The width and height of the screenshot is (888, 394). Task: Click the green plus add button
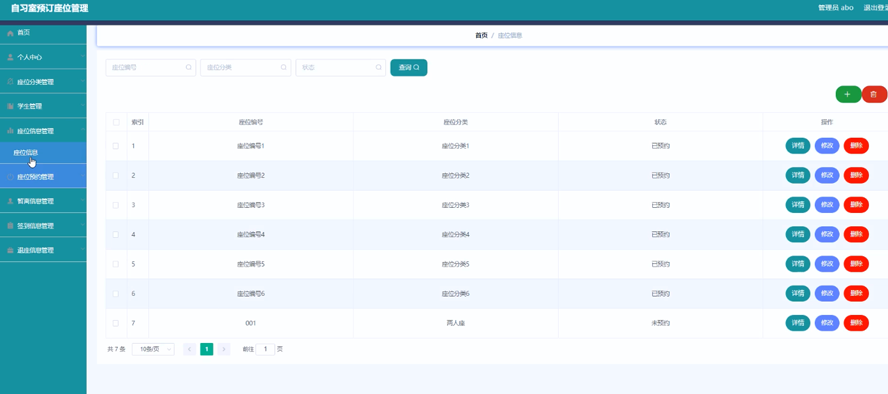[x=848, y=95]
